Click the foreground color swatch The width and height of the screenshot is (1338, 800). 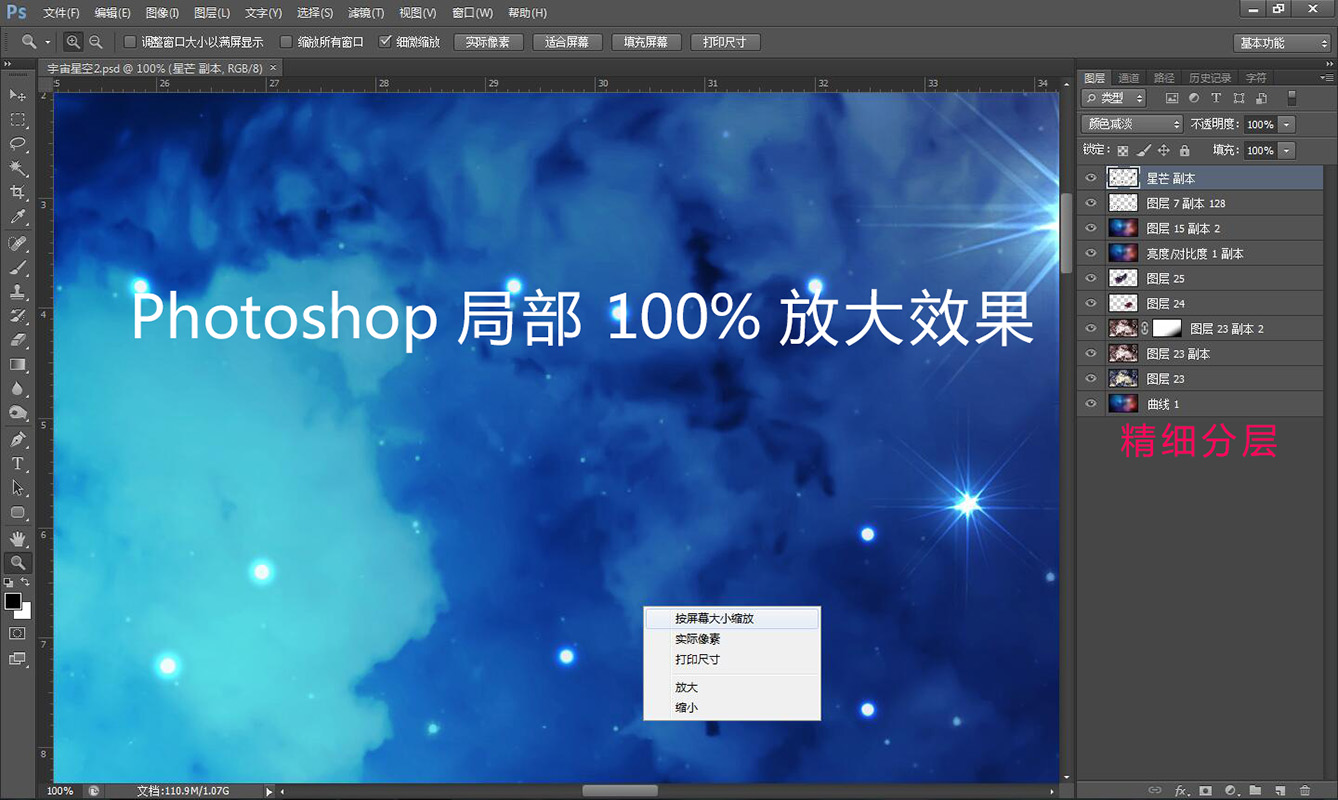[x=13, y=601]
